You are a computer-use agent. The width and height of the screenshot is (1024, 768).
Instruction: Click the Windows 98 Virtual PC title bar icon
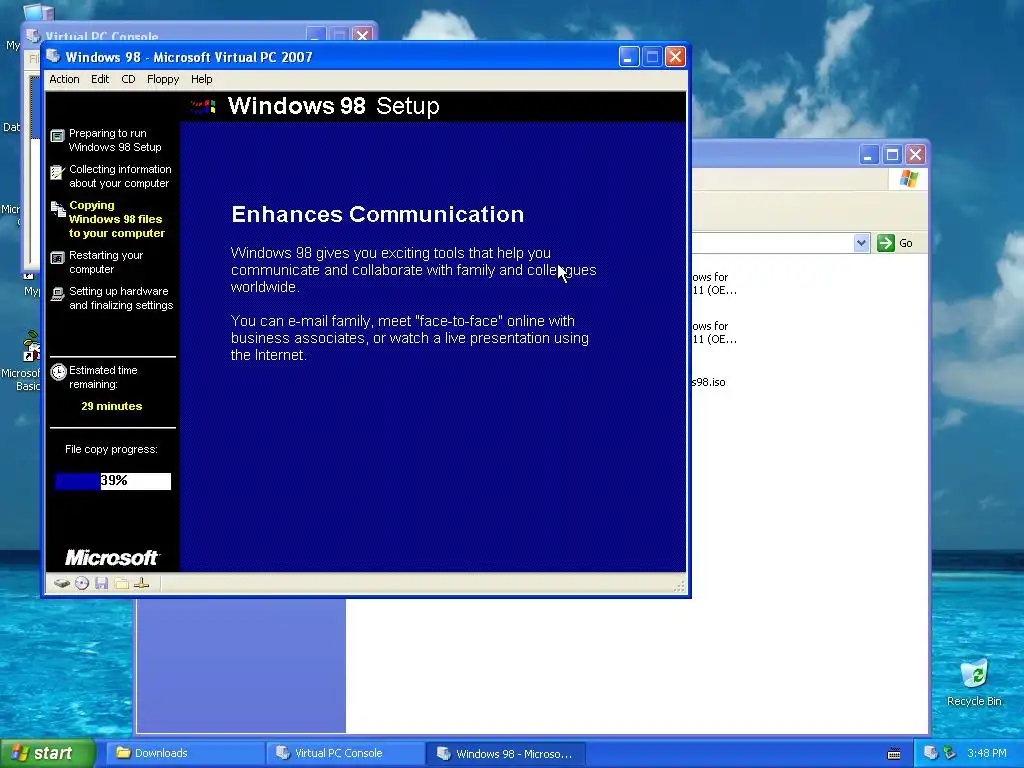tap(54, 56)
